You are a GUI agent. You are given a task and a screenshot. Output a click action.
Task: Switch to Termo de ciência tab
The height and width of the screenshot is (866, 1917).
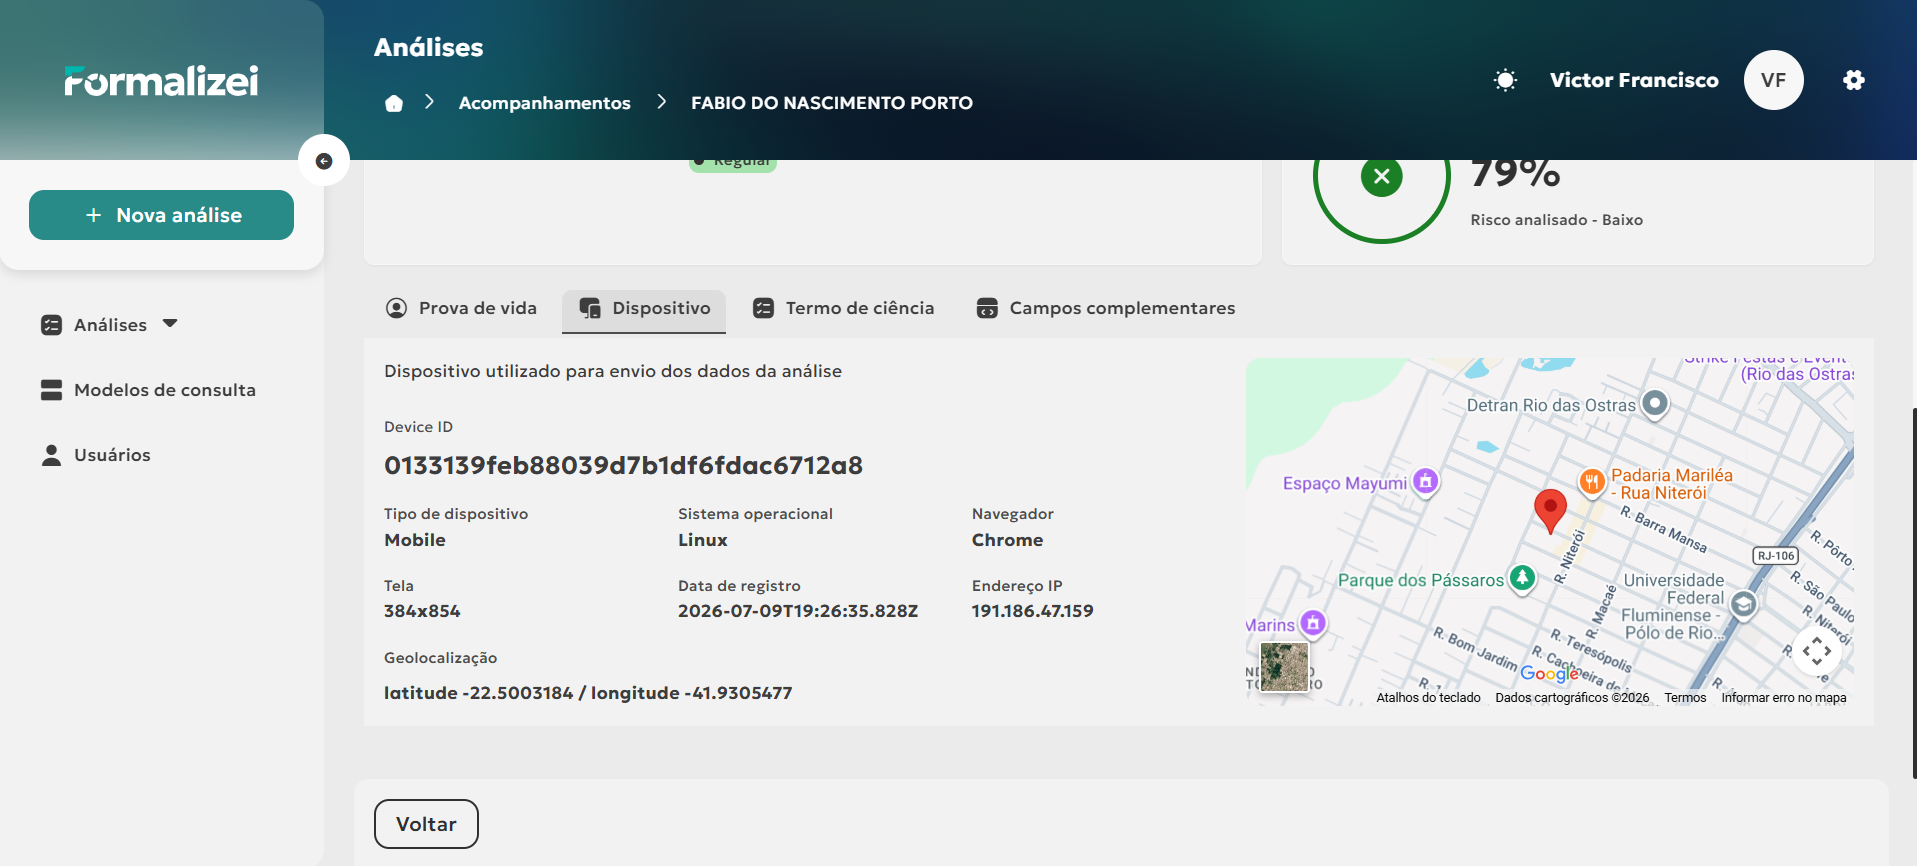(843, 308)
